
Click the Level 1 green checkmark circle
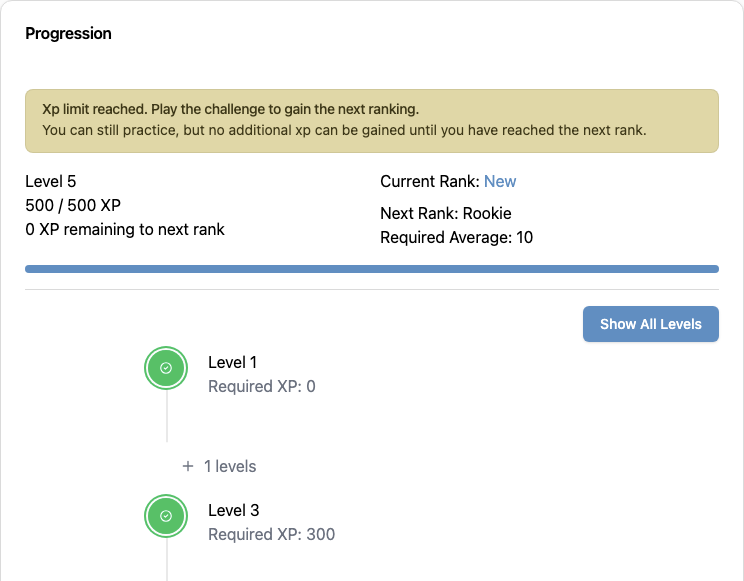coord(166,368)
